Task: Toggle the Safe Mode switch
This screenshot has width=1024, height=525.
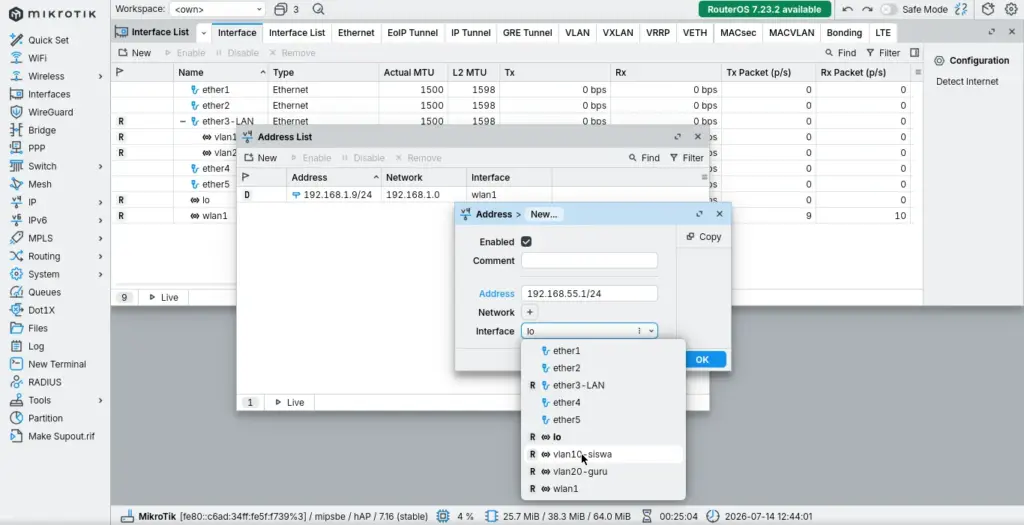Action: [888, 9]
